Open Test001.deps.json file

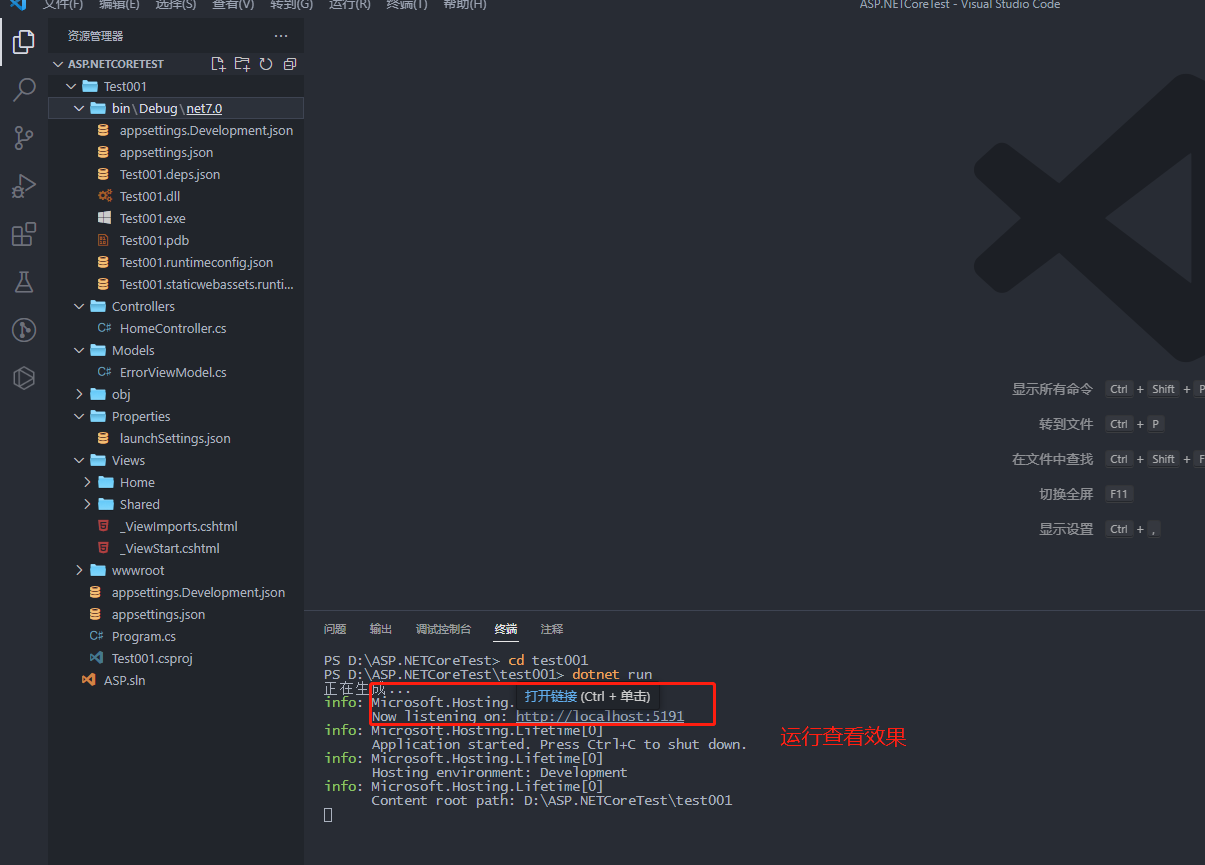[170, 174]
